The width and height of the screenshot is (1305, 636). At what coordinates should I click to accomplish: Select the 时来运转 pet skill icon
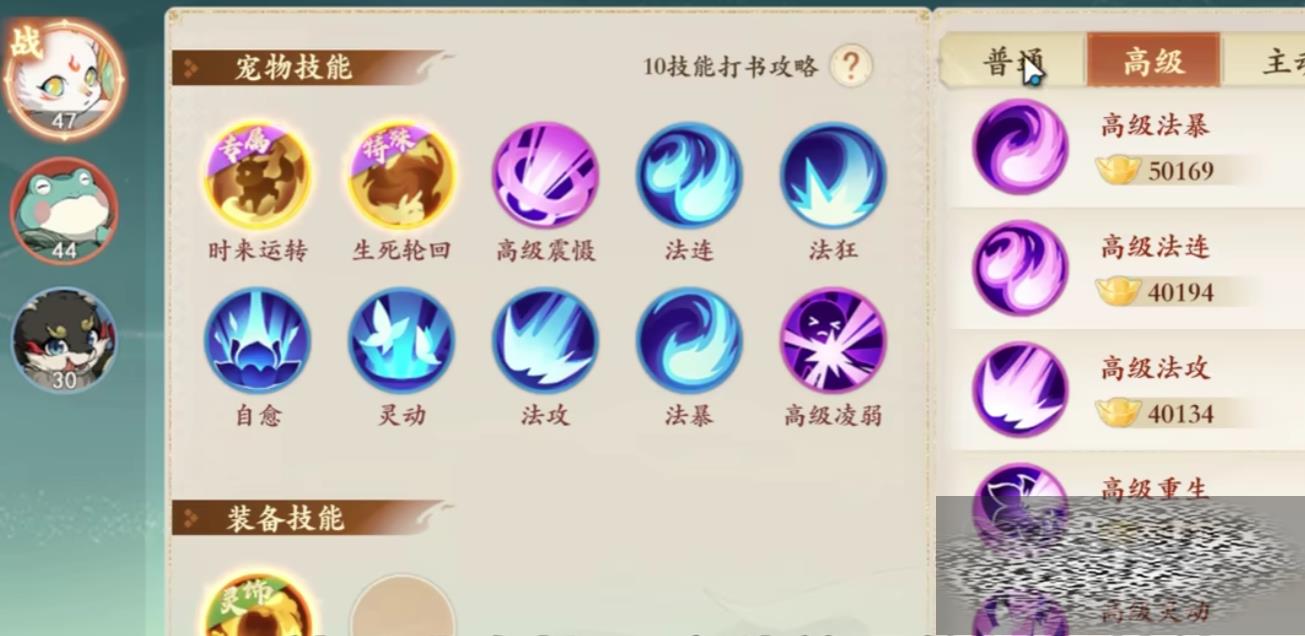pos(258,176)
